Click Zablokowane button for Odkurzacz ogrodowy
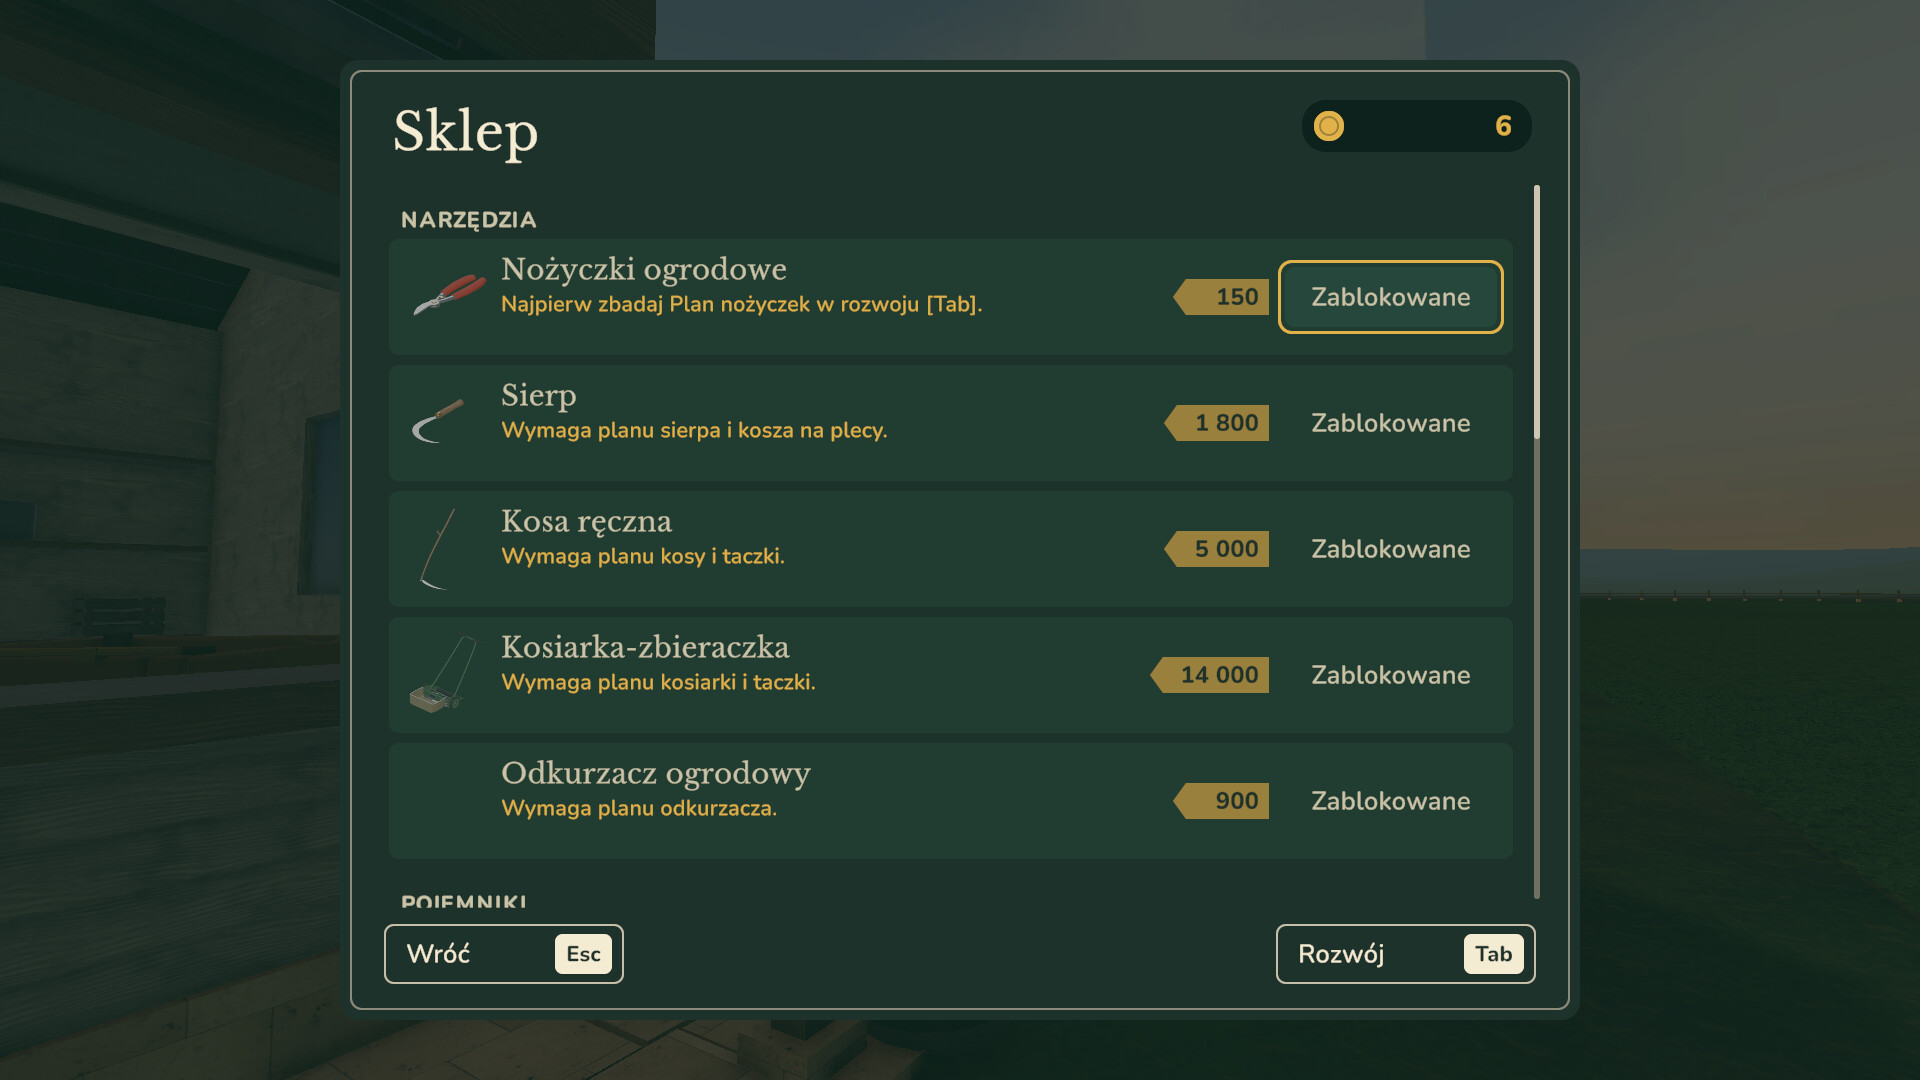This screenshot has height=1080, width=1920. tap(1390, 801)
